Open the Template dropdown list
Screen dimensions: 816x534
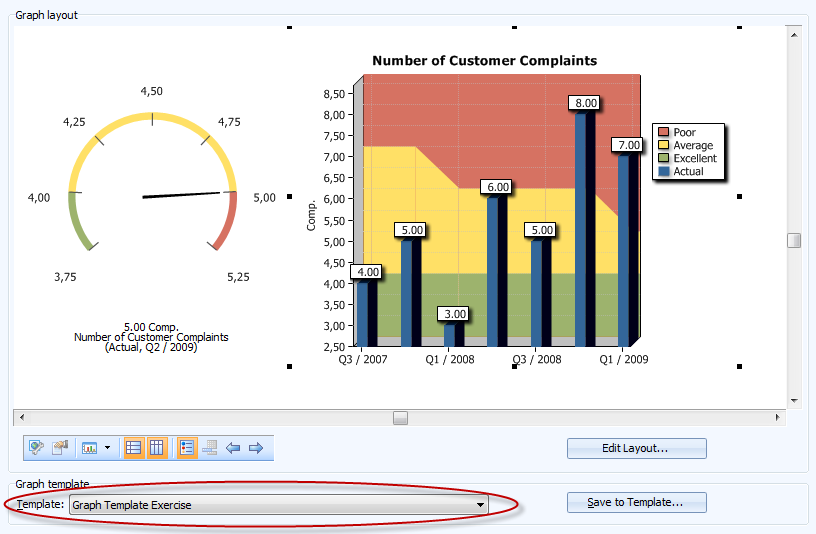point(480,505)
